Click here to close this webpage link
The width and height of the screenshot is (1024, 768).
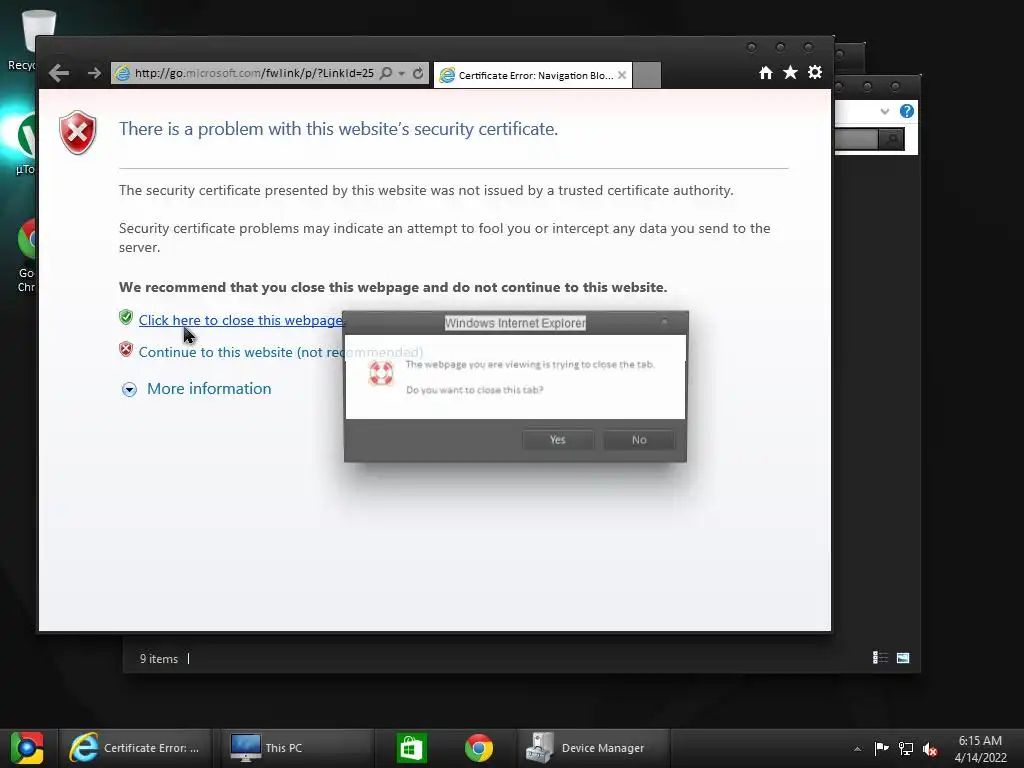point(241,320)
